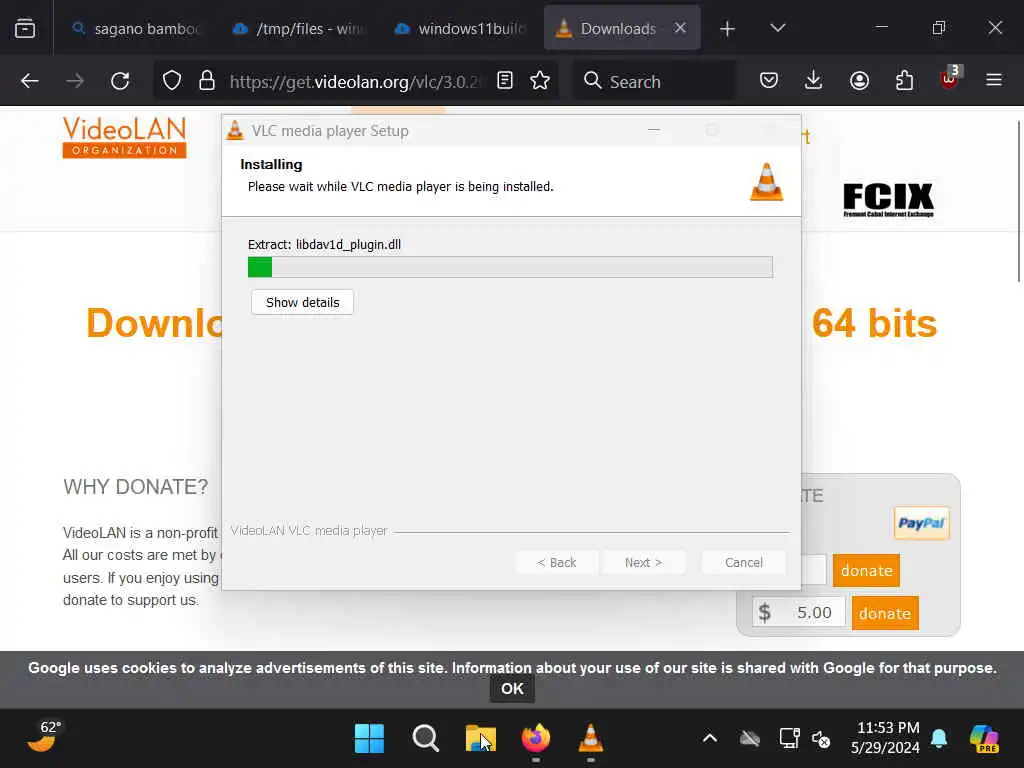The image size is (1024, 768).
Task: Open the Firefox View tab list icon
Action: pos(25,28)
